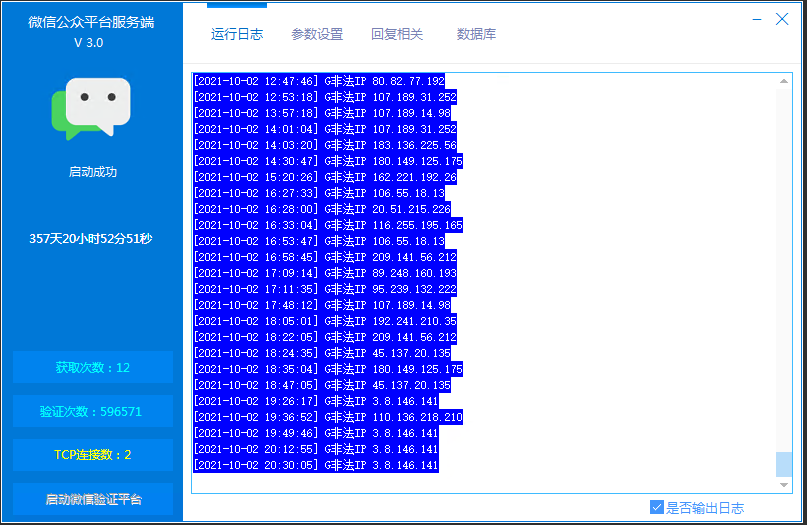Viewport: 807px width, 525px height.
Task: Select log row timestamped 14:01:04
Action: tap(325, 129)
